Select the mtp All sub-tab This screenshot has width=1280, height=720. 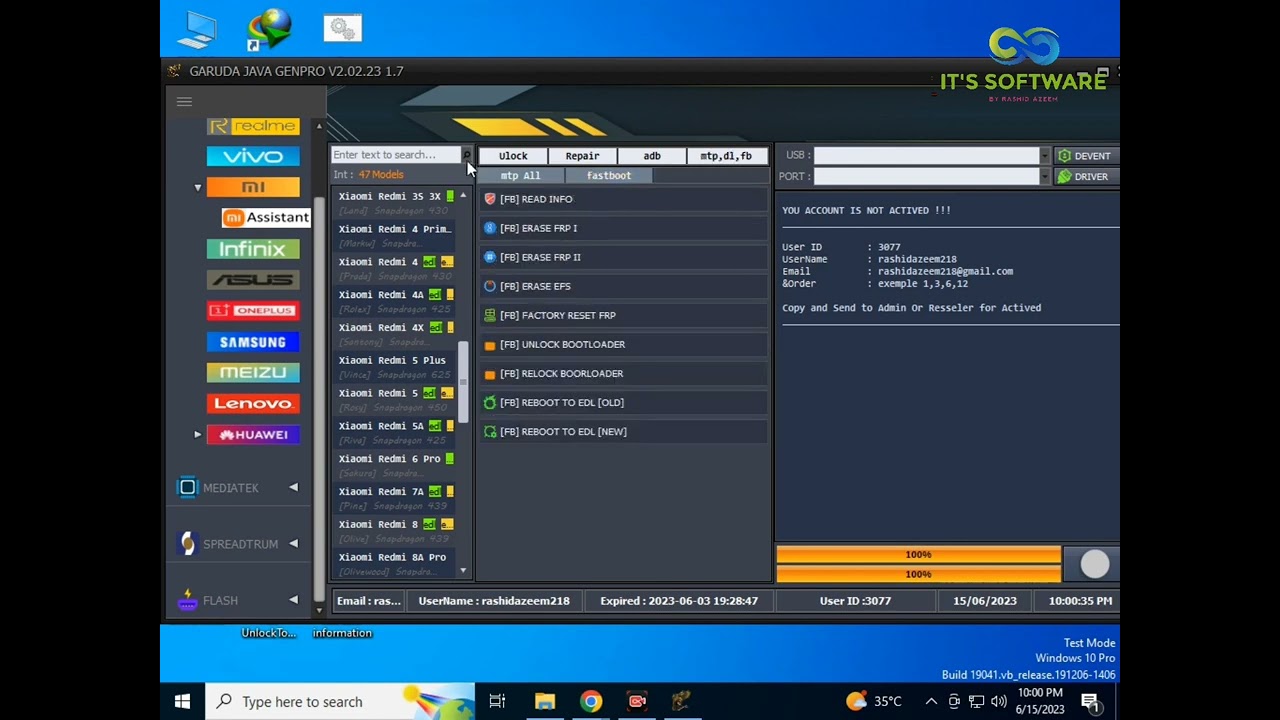tap(520, 175)
